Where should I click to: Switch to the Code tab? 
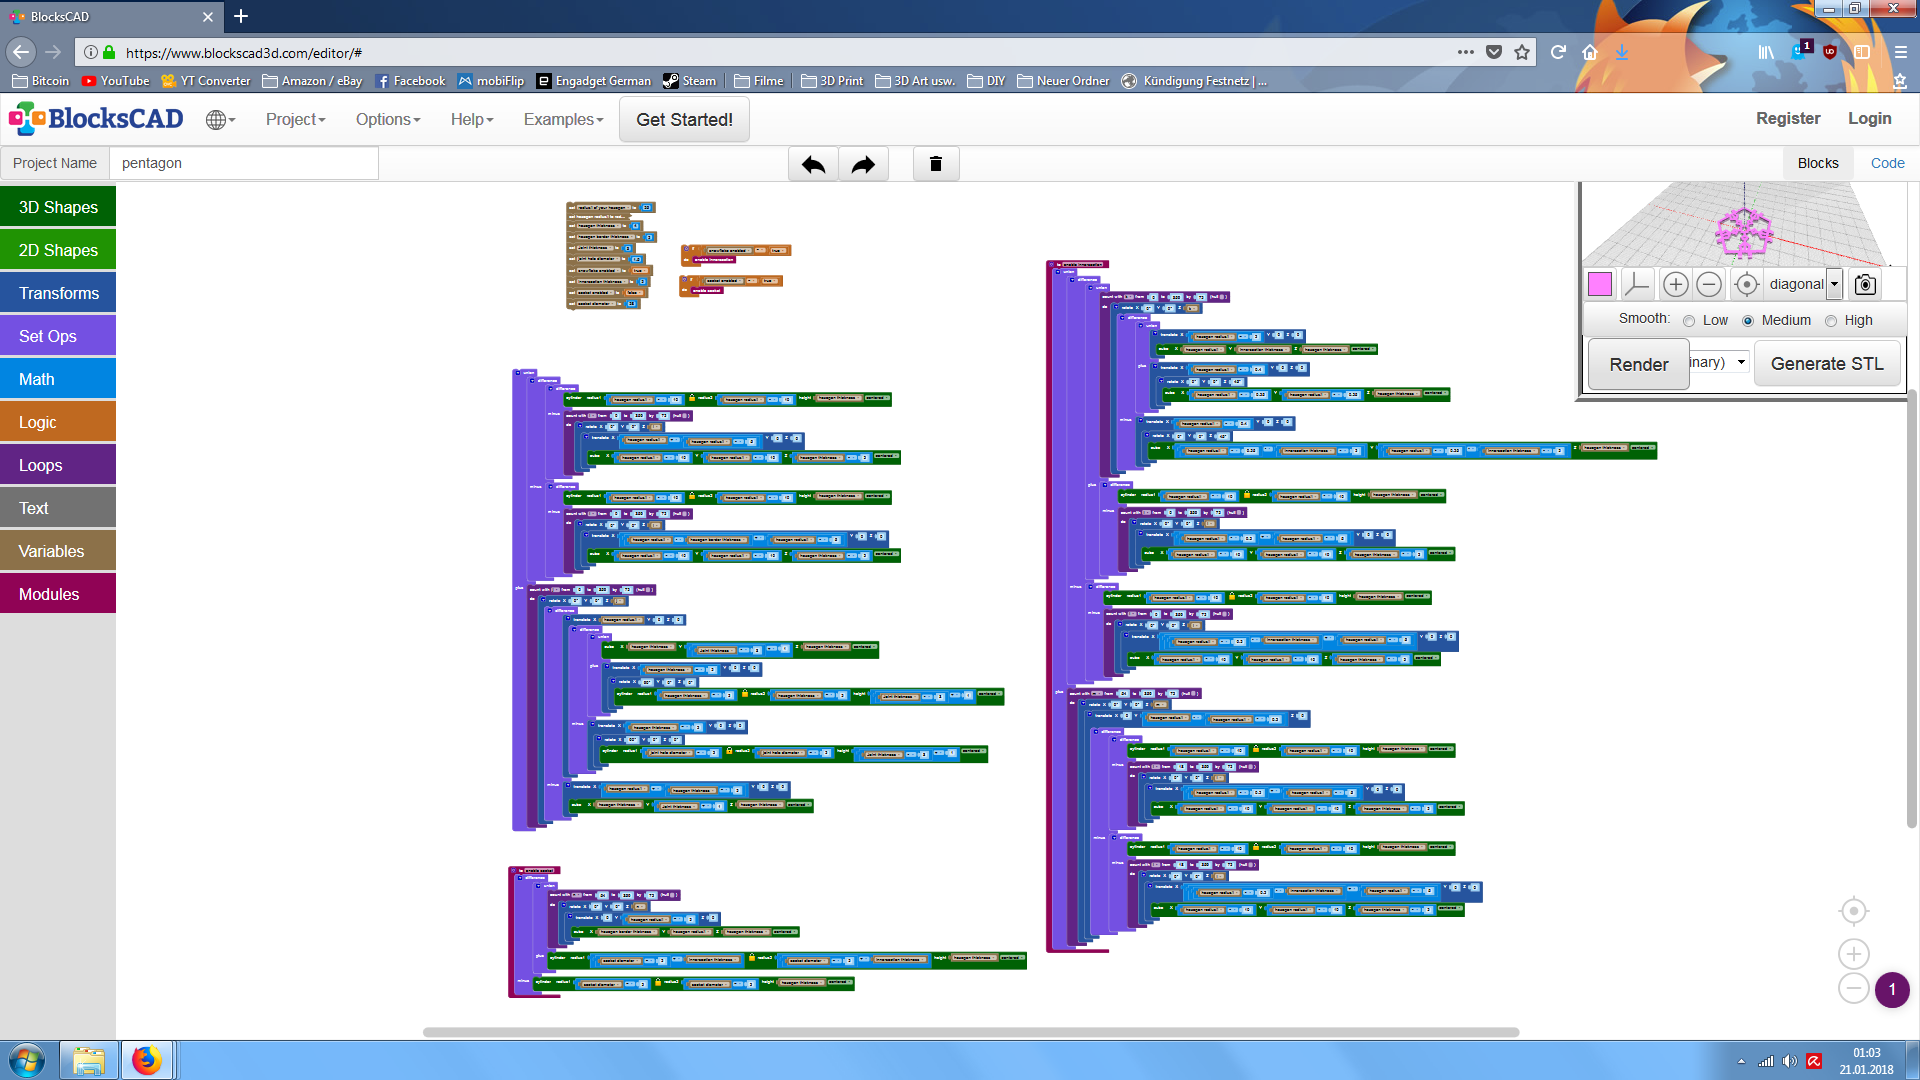coord(1887,163)
